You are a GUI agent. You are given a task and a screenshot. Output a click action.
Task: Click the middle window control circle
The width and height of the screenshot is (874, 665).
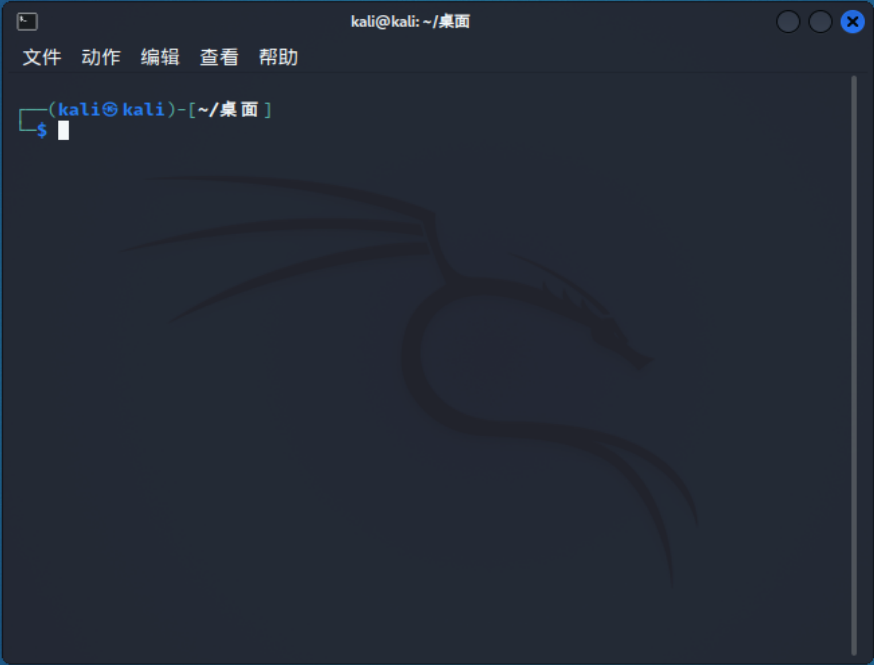tap(820, 21)
